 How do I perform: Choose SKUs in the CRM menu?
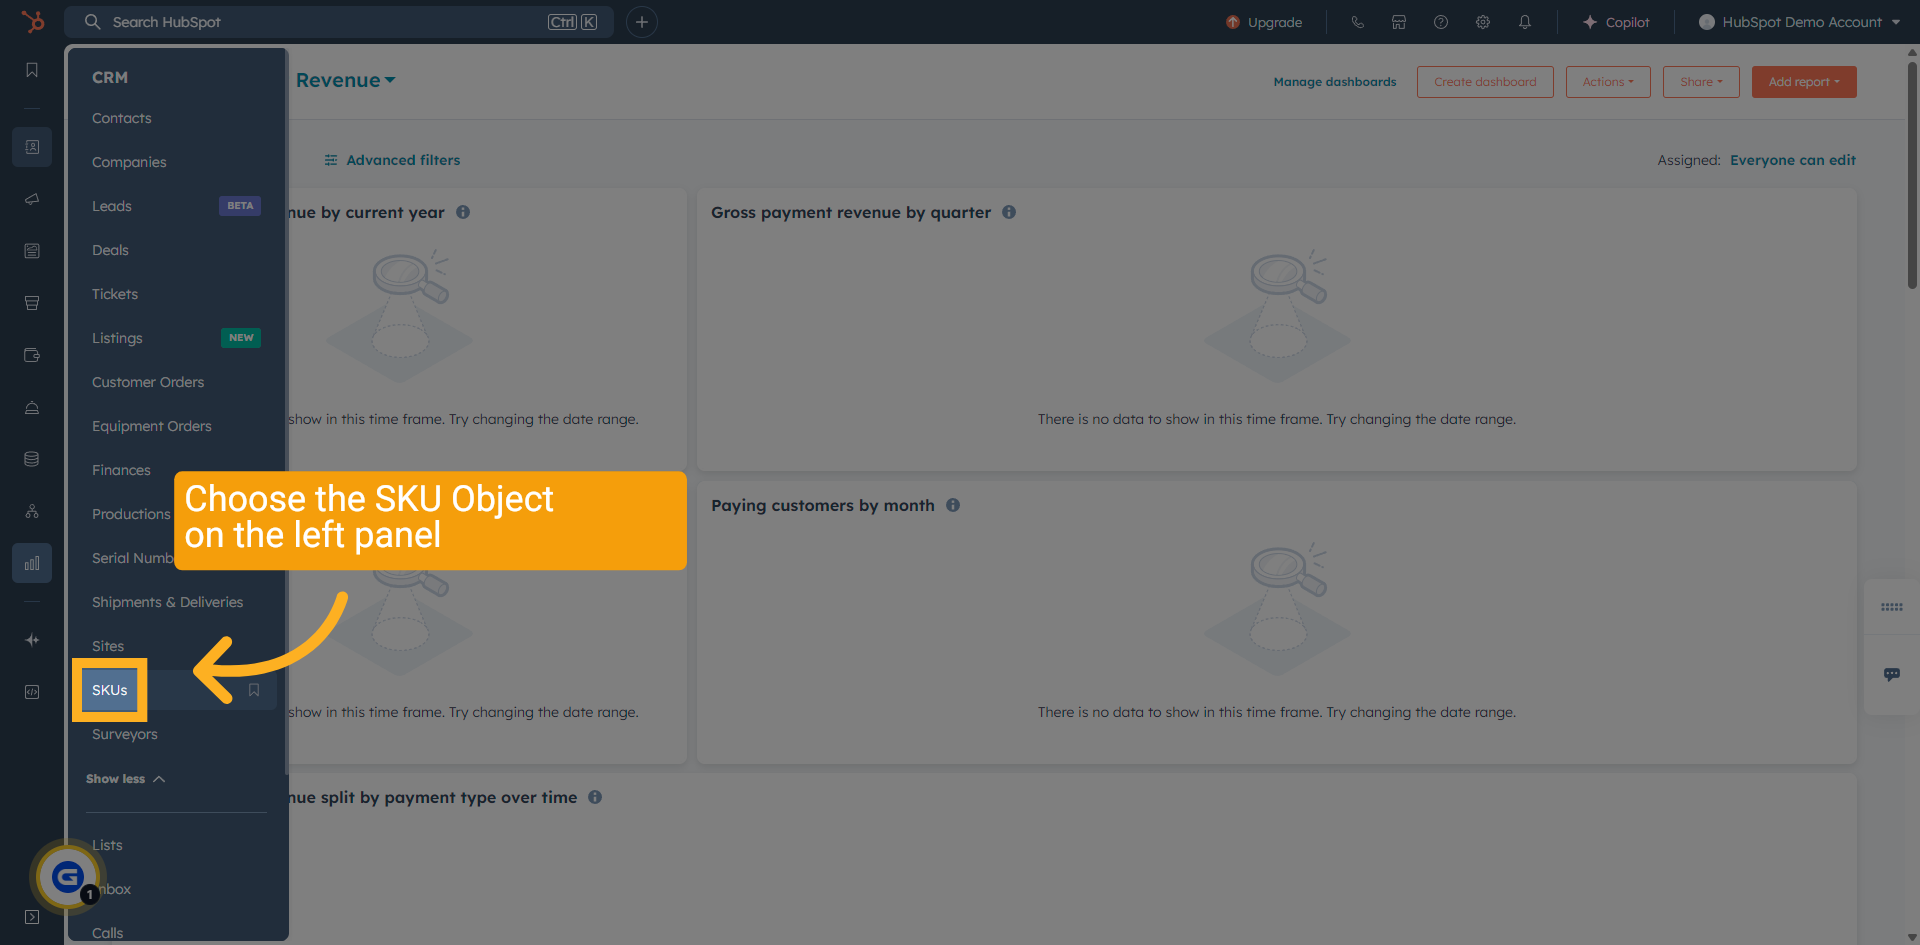(110, 690)
